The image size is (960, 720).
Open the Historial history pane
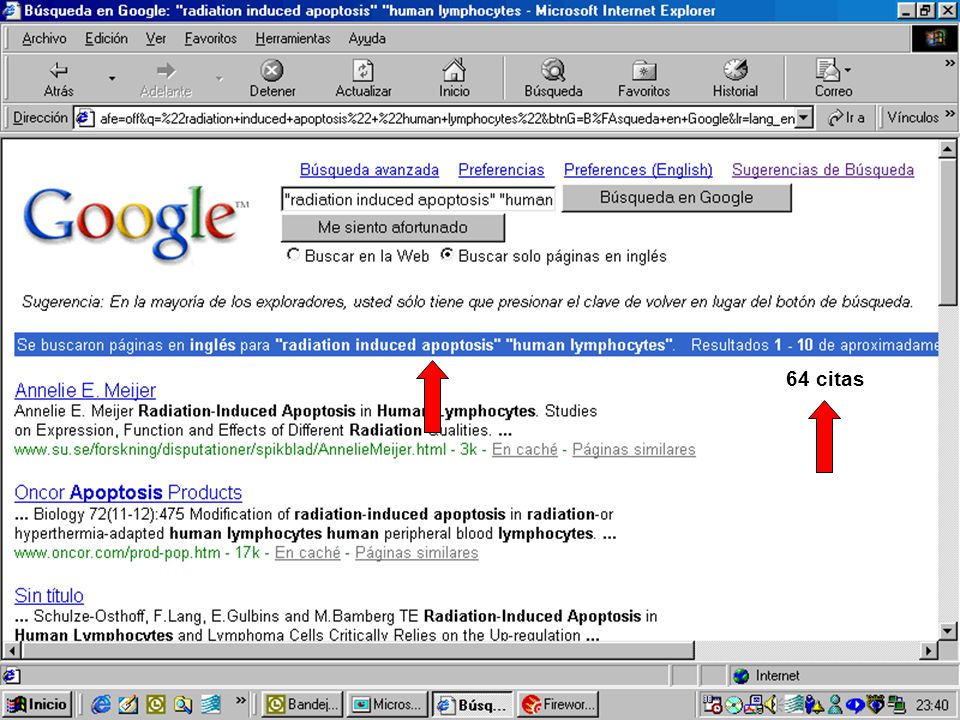[735, 78]
